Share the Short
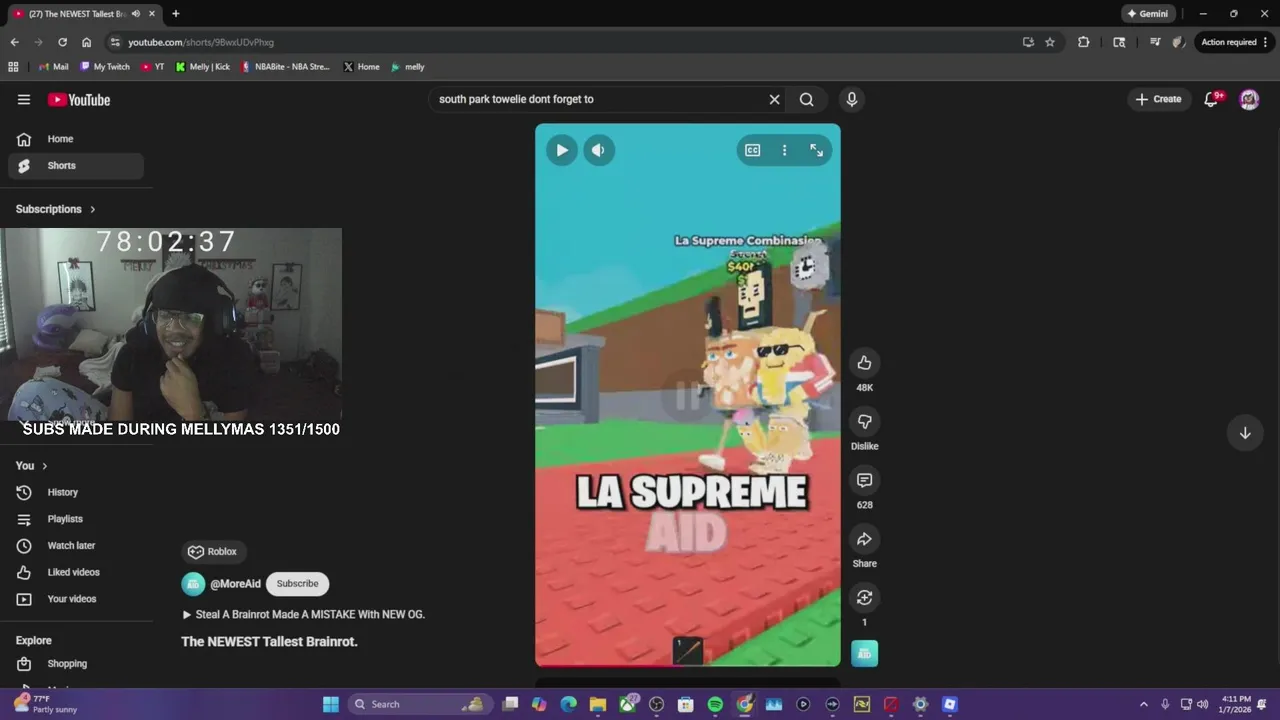The width and height of the screenshot is (1280, 720). coord(864,539)
